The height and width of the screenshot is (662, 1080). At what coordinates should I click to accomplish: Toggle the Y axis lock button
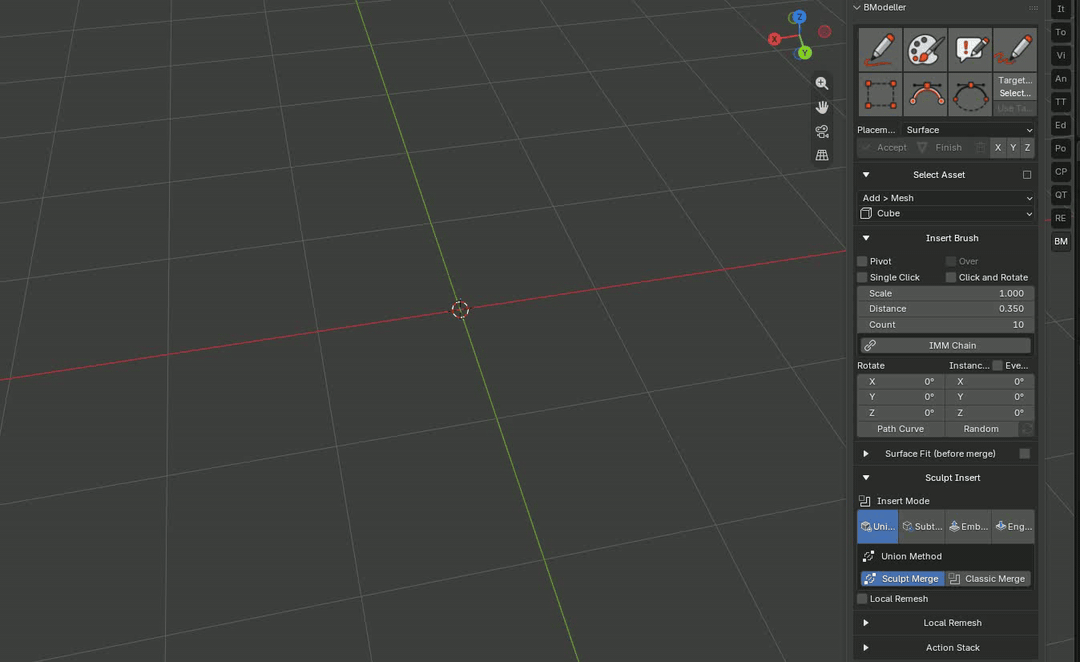coord(1012,147)
